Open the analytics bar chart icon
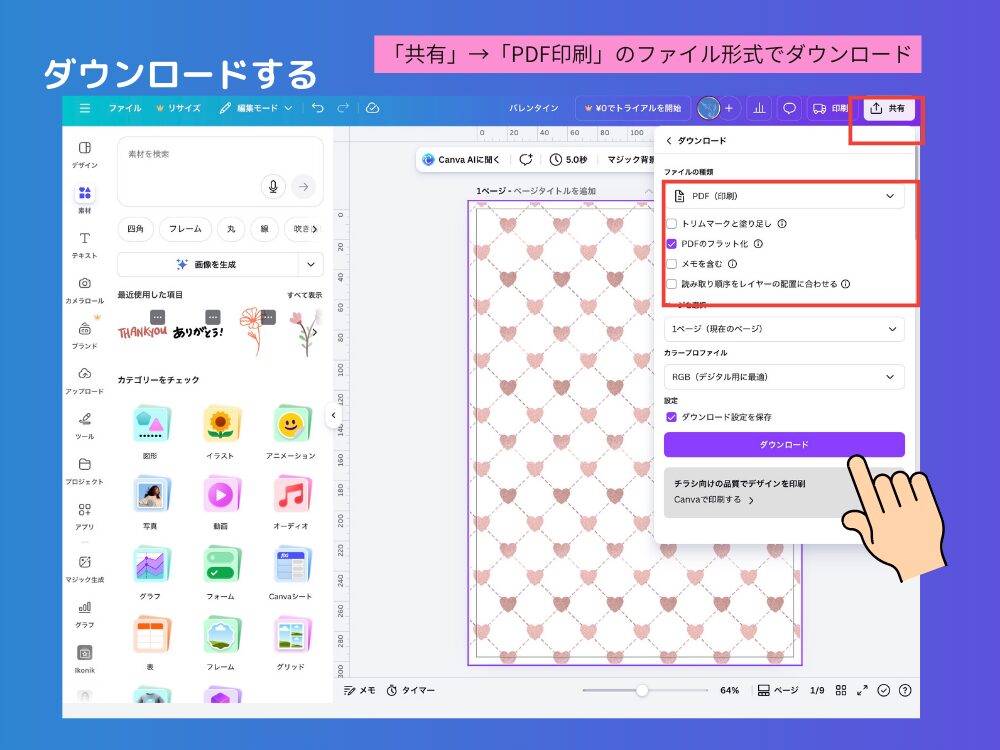 pyautogui.click(x=758, y=108)
